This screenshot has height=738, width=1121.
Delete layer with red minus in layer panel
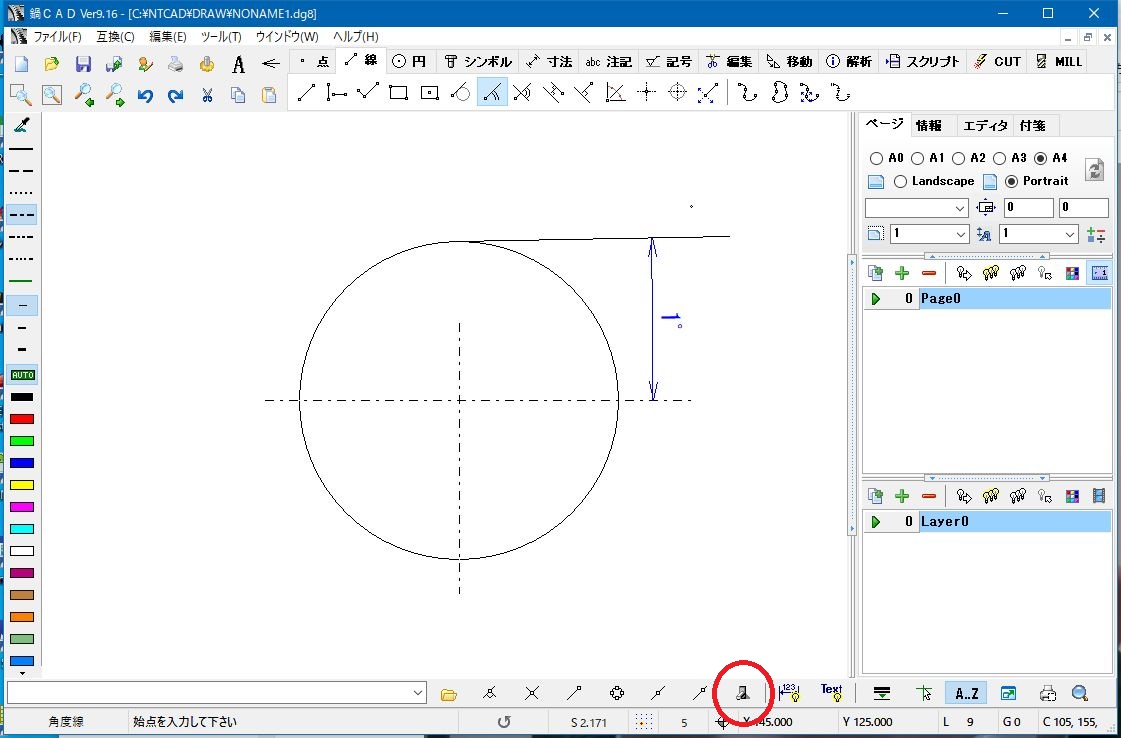click(929, 496)
